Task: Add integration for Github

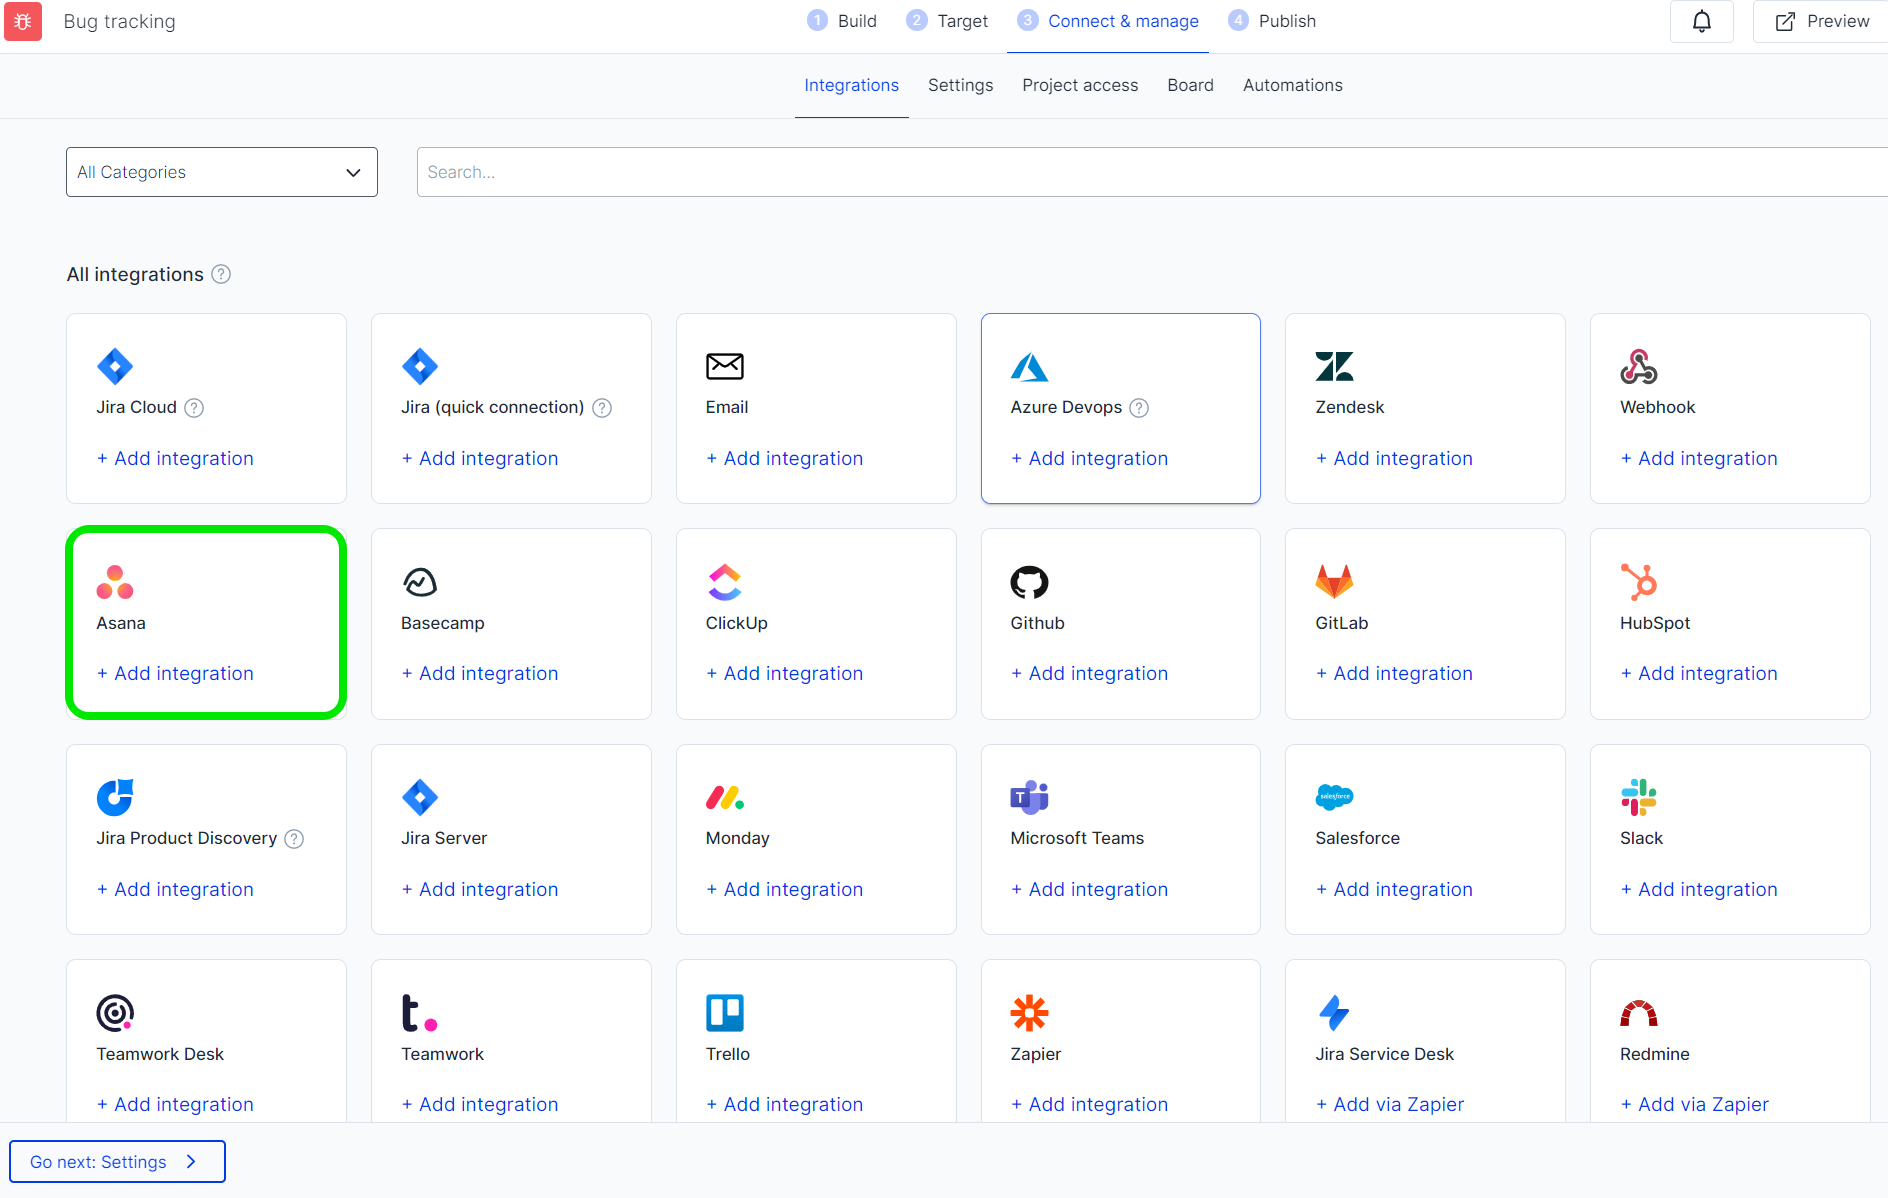Action: pos(1089,674)
